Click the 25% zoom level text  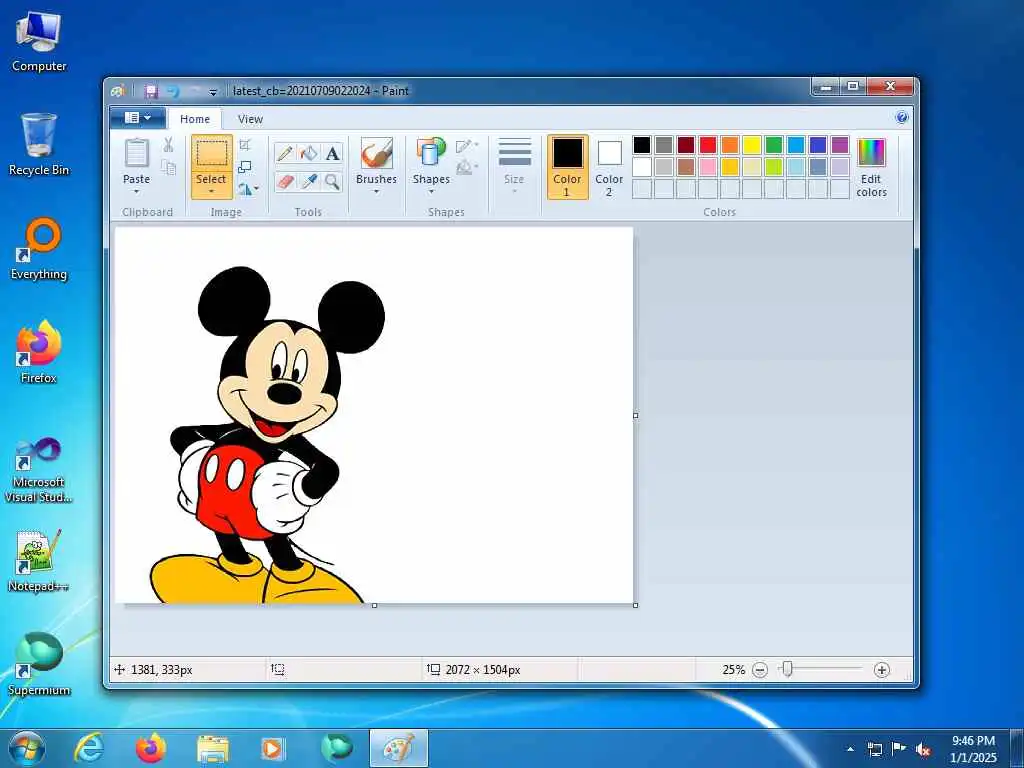pos(733,669)
